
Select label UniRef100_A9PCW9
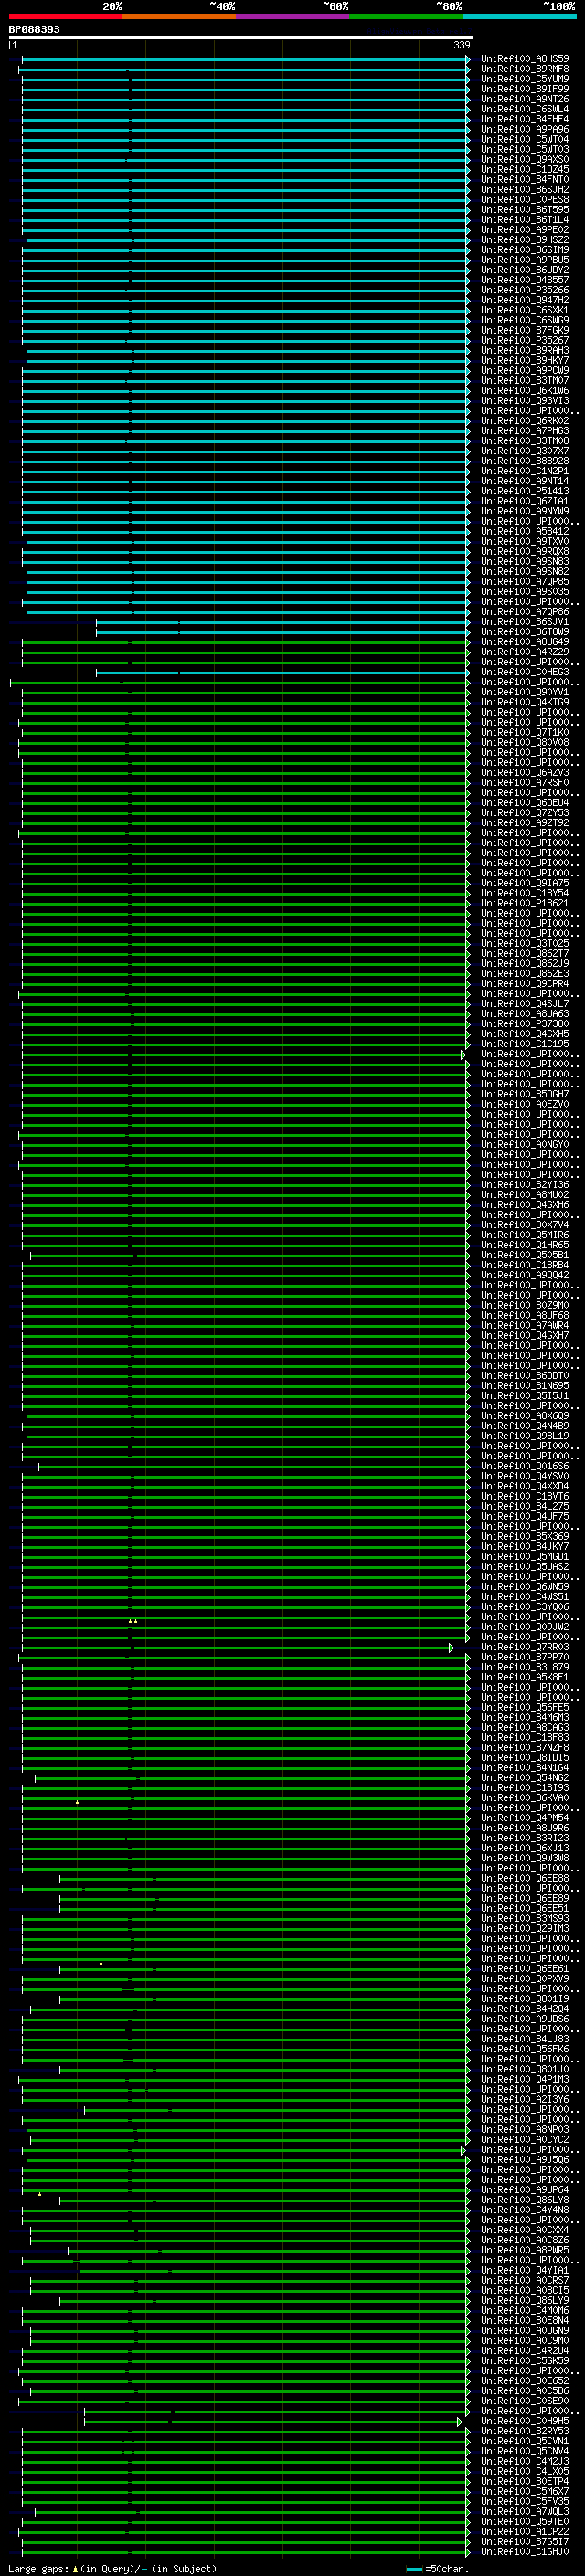pos(524,370)
